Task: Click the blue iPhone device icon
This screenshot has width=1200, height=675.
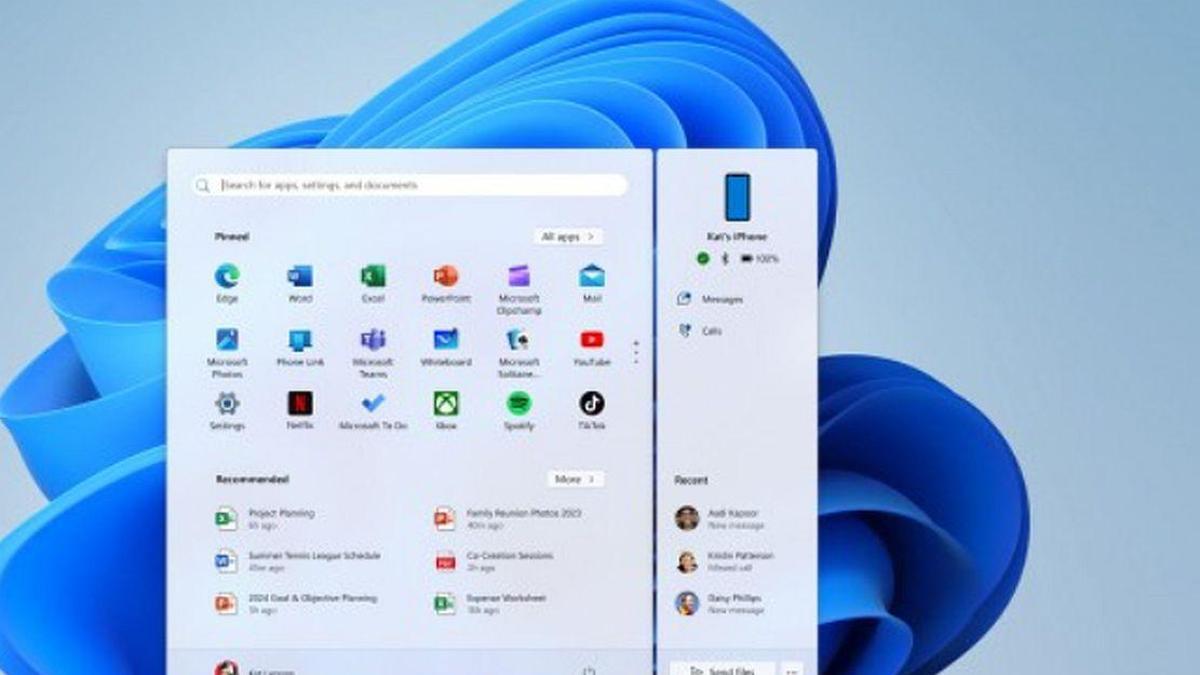Action: point(737,197)
